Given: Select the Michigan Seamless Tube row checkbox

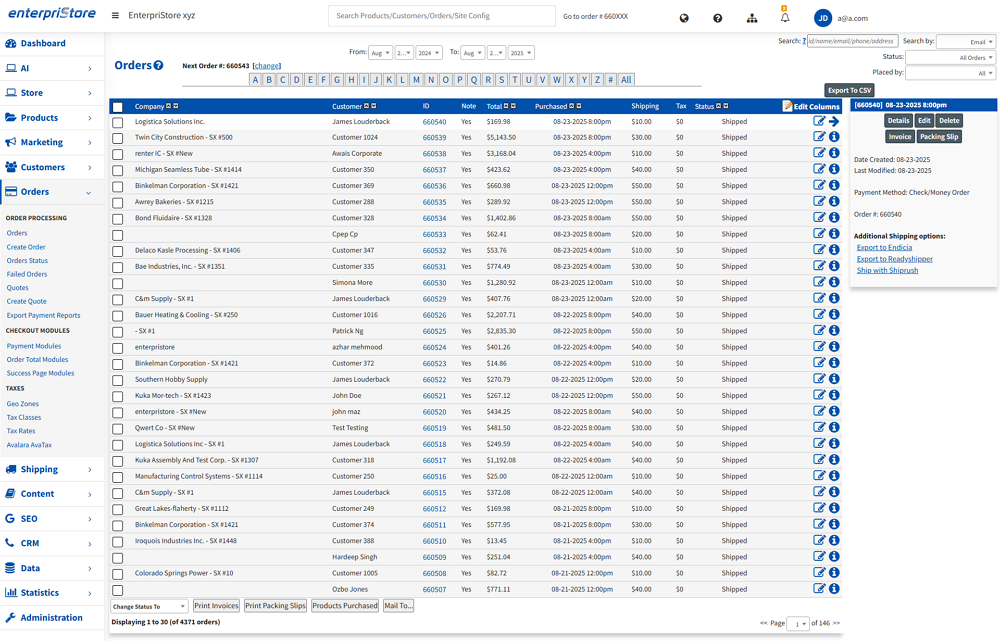Looking at the screenshot, I should (x=118, y=170).
